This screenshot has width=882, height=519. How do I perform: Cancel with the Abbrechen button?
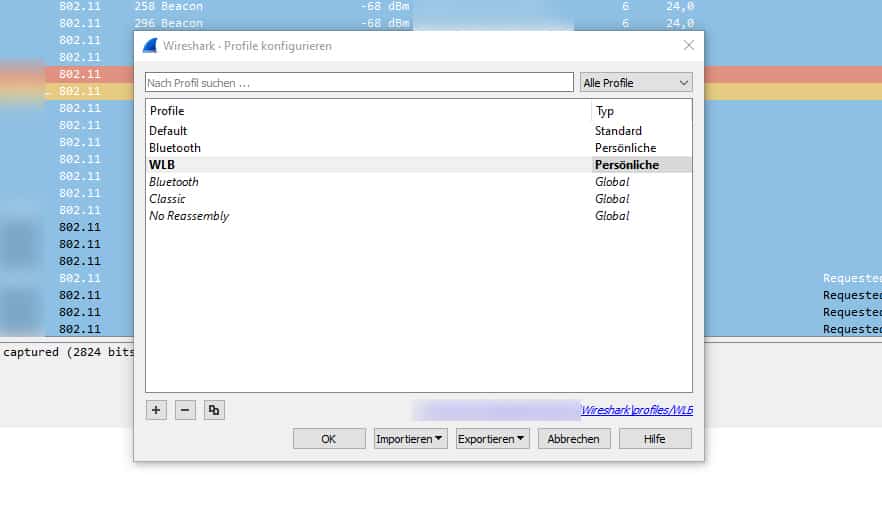coord(574,439)
